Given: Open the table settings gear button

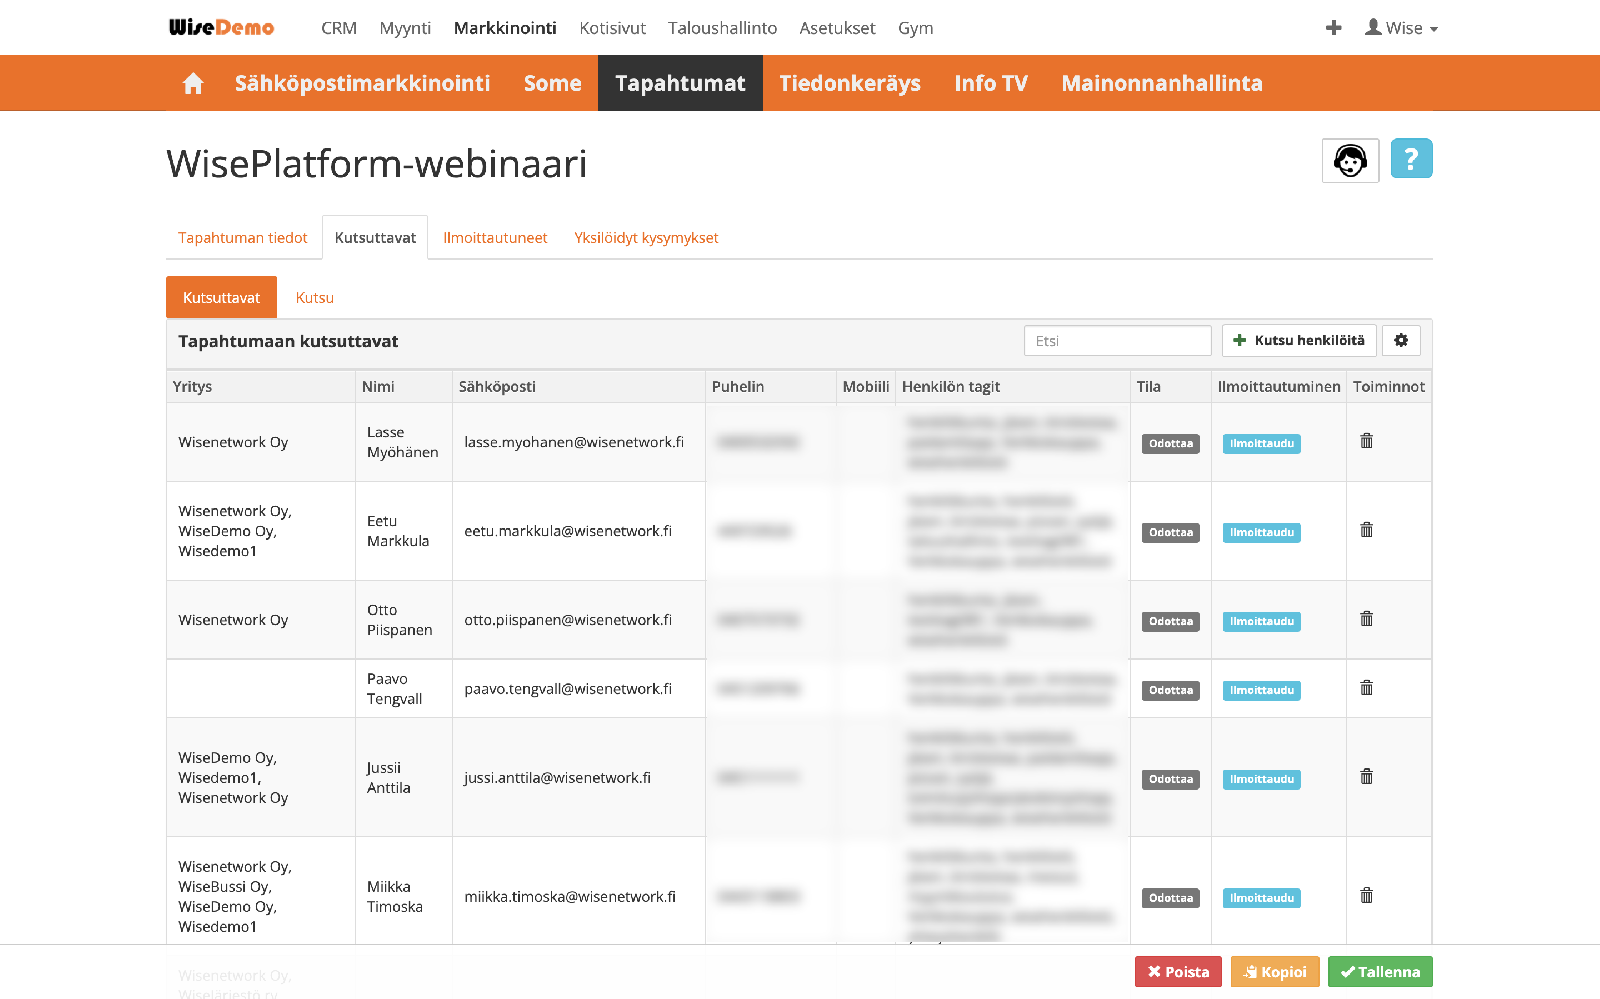Looking at the screenshot, I should [1401, 340].
